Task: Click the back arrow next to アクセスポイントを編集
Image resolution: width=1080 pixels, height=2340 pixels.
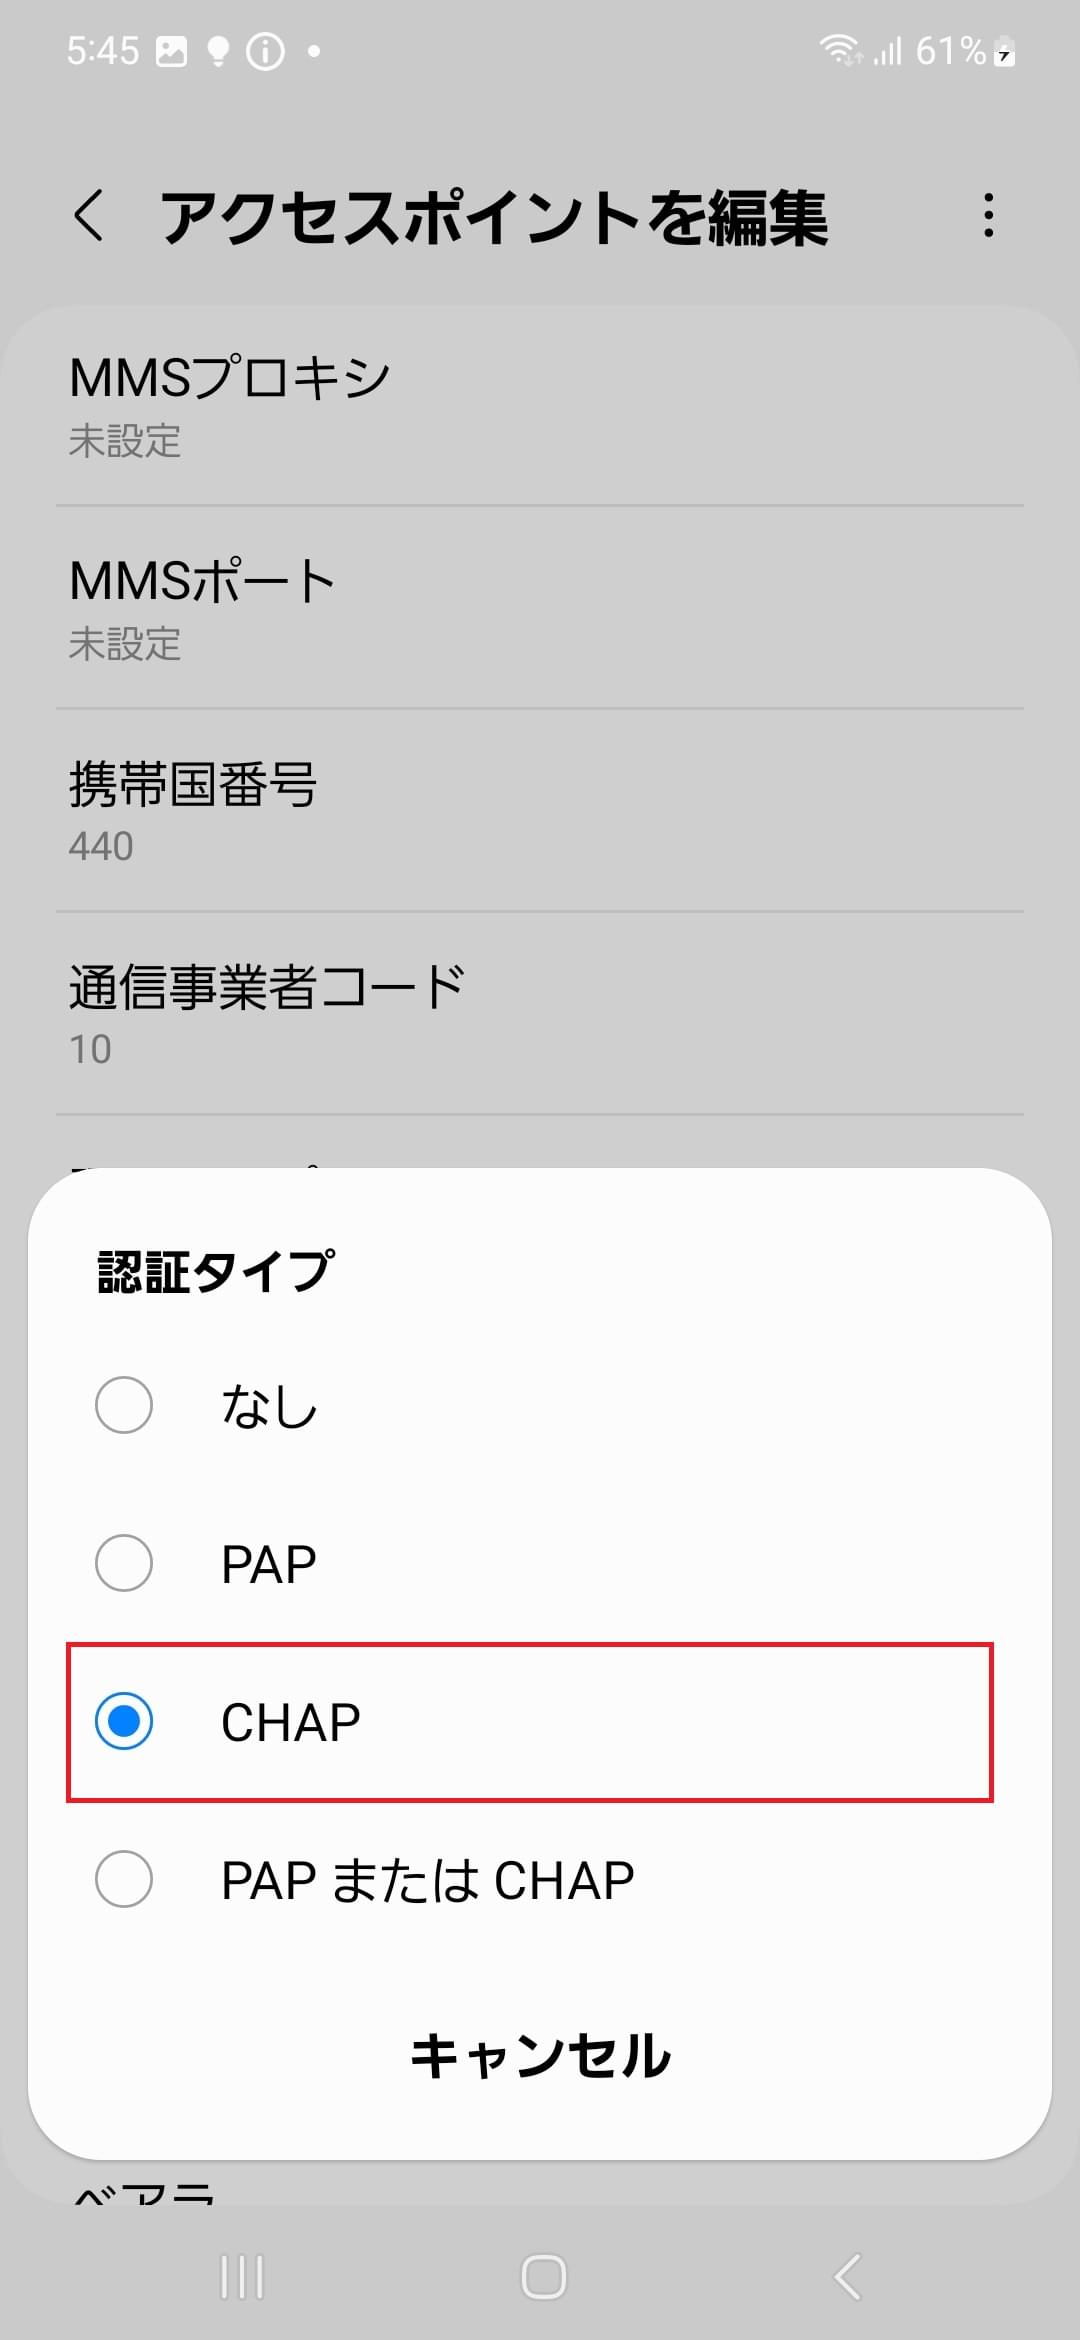Action: point(89,213)
